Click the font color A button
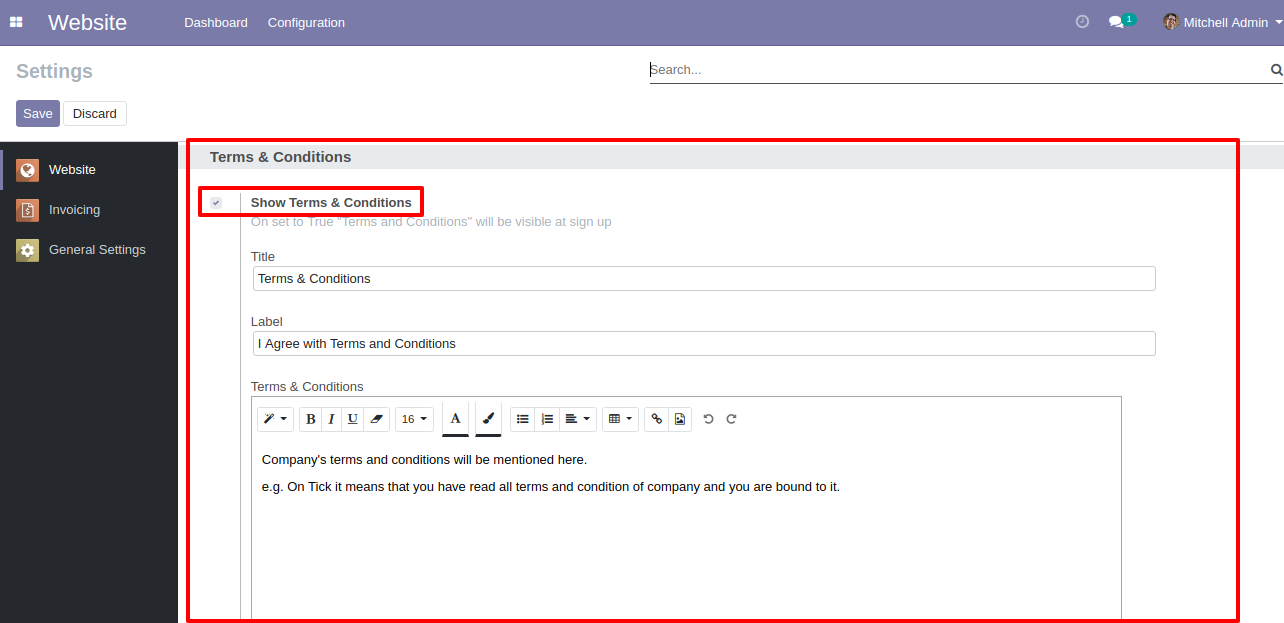The height and width of the screenshot is (623, 1284). tap(455, 419)
